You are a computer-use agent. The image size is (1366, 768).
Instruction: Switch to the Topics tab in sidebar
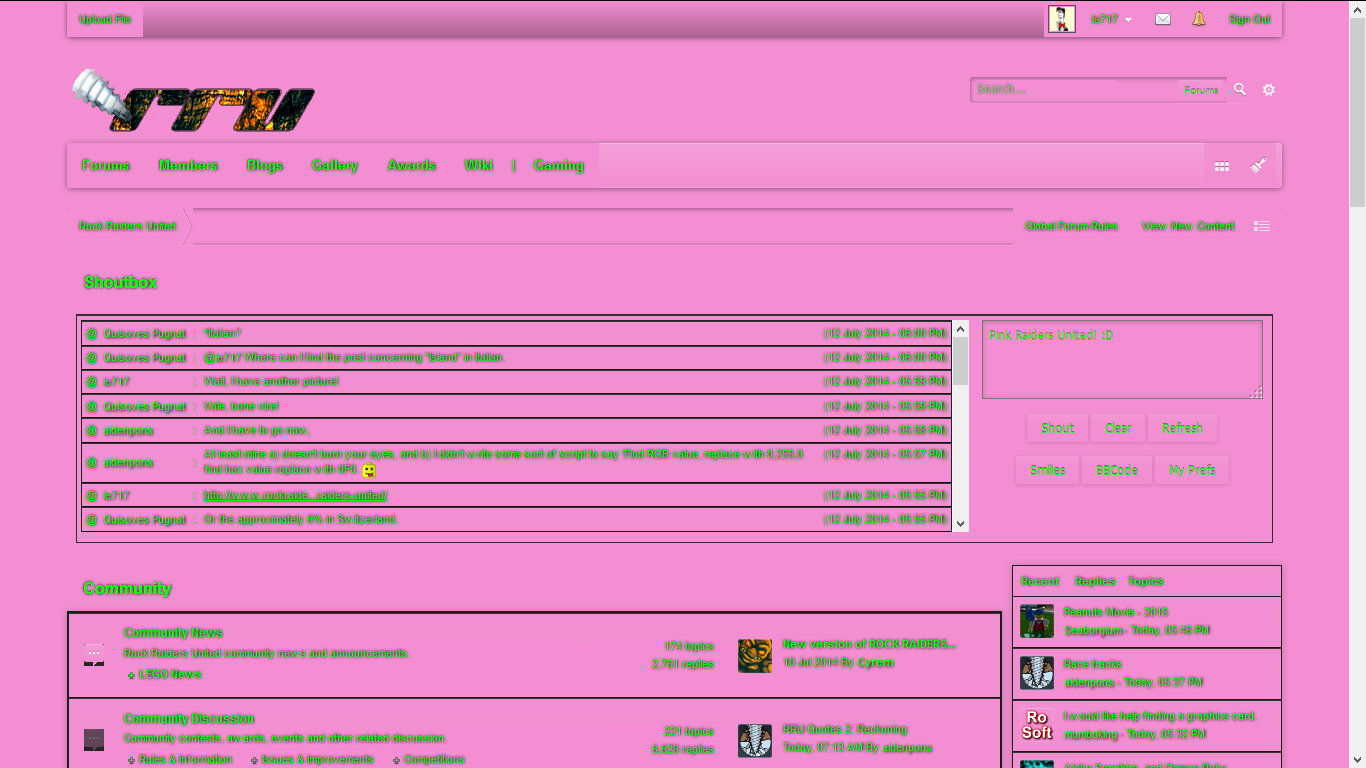pos(1146,581)
